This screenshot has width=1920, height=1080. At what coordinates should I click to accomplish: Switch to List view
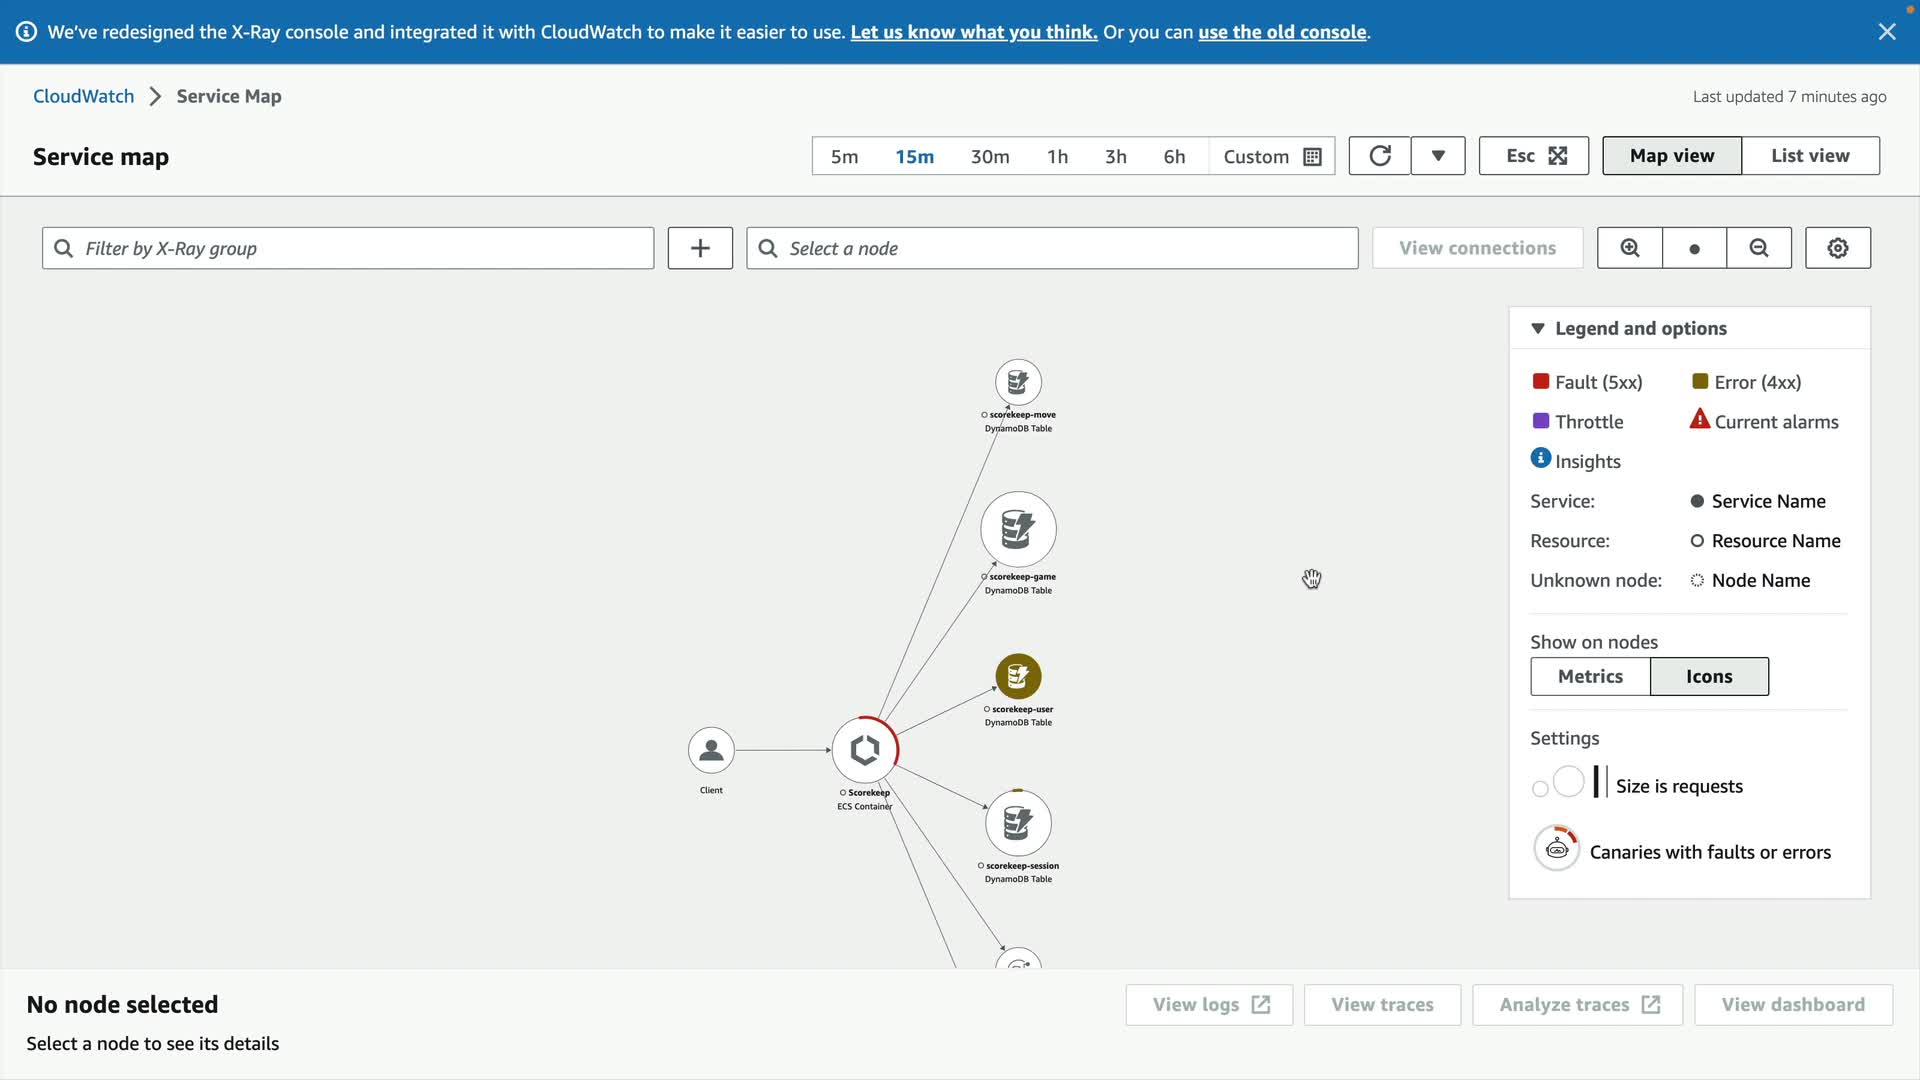(x=1809, y=156)
